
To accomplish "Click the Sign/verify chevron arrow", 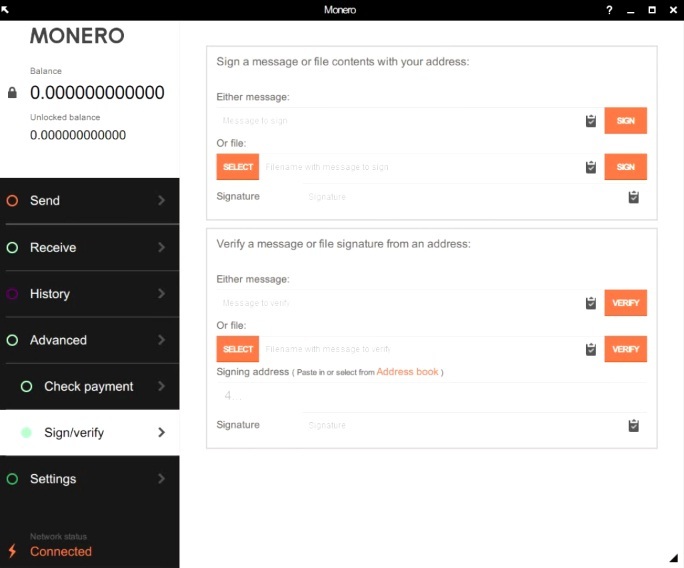I will [161, 432].
